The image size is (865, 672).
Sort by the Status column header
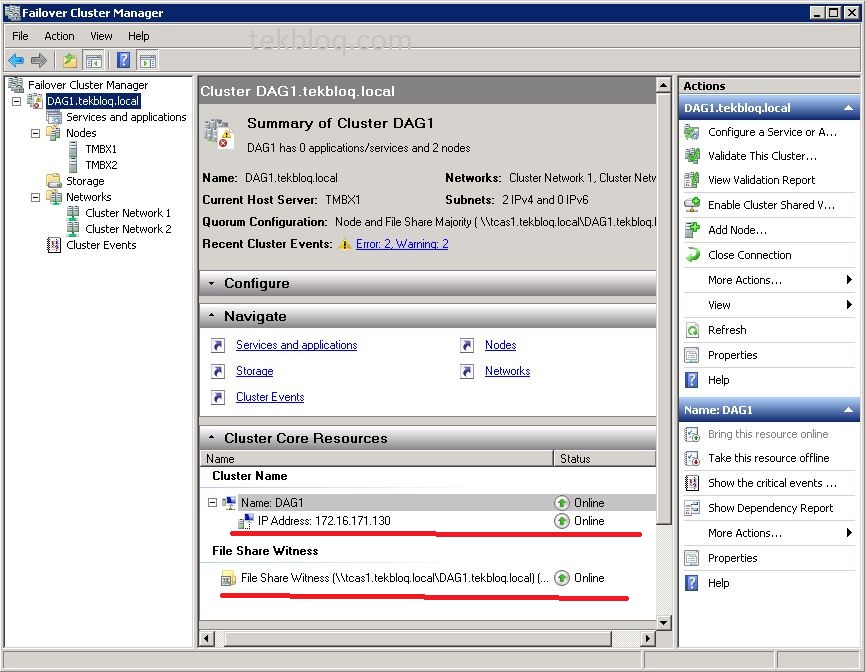(x=605, y=458)
